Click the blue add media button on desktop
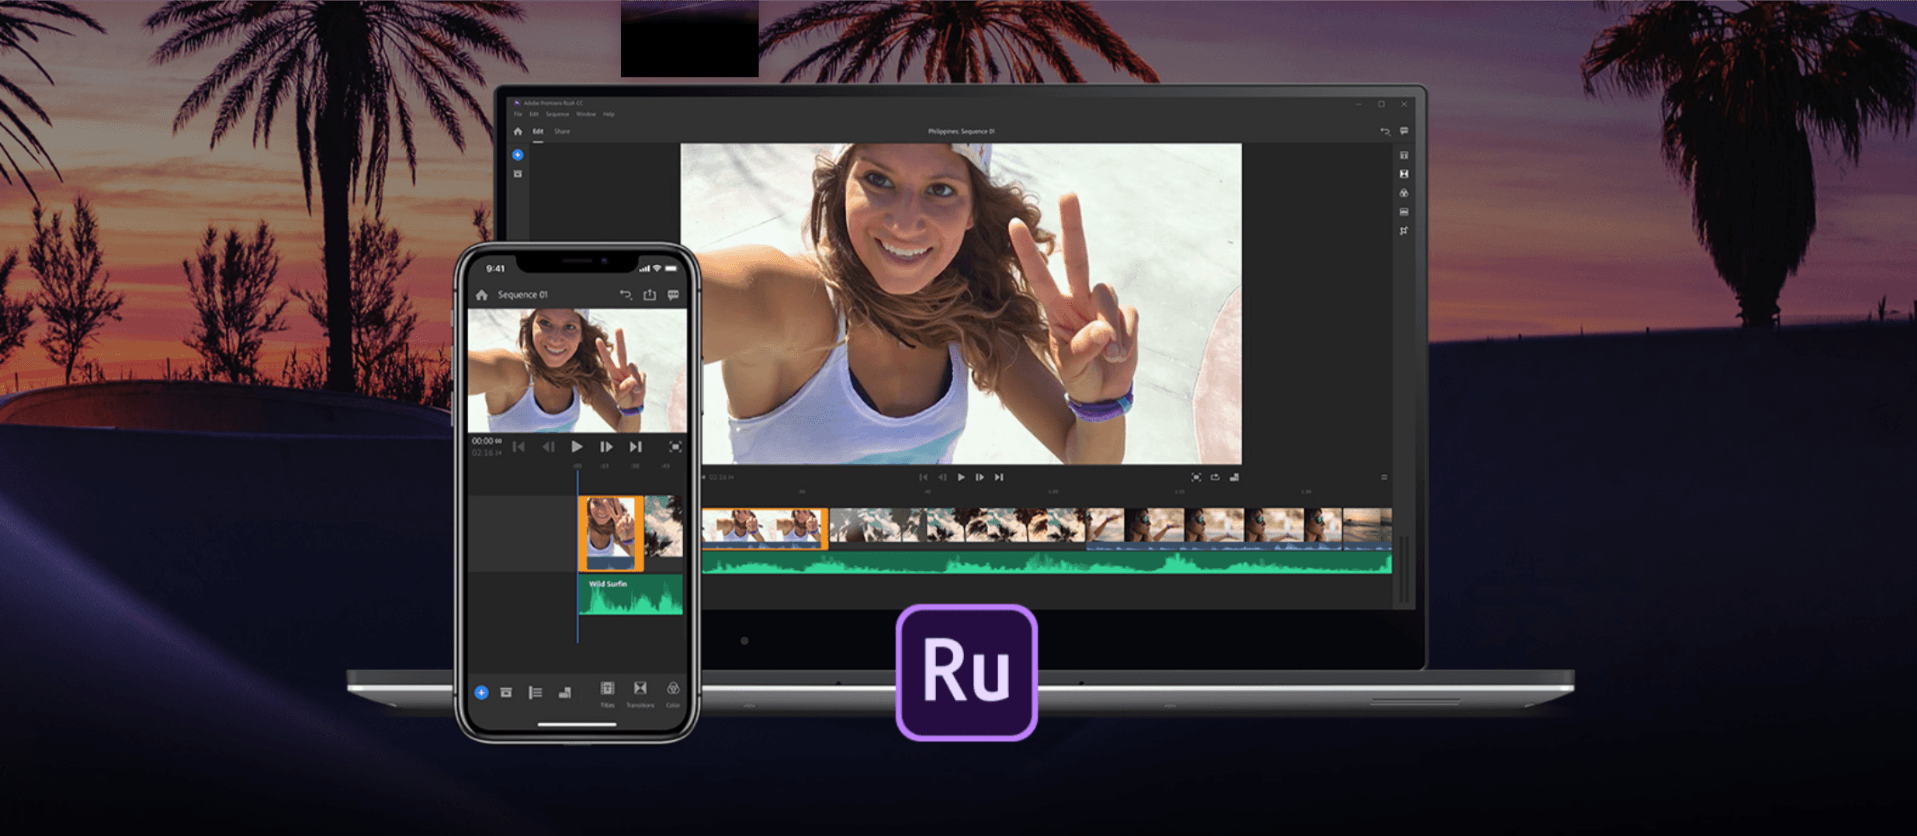 click(518, 155)
